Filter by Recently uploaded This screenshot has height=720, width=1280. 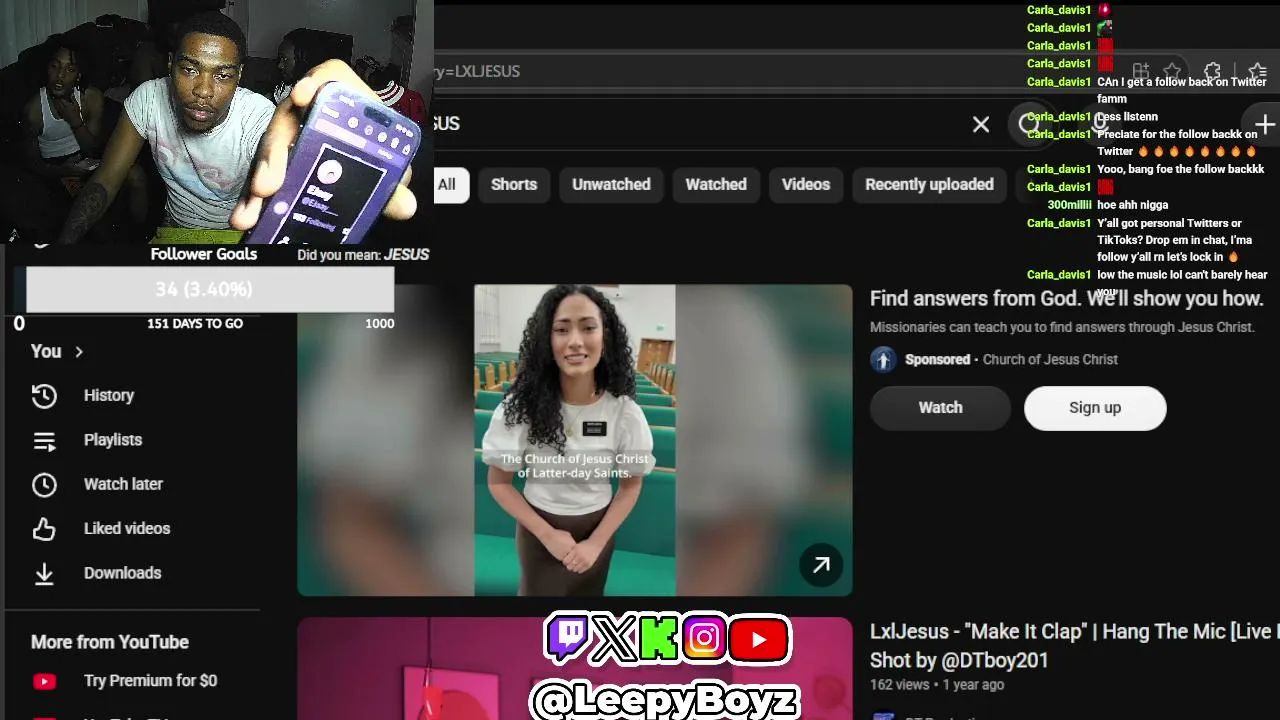pyautogui.click(x=929, y=185)
